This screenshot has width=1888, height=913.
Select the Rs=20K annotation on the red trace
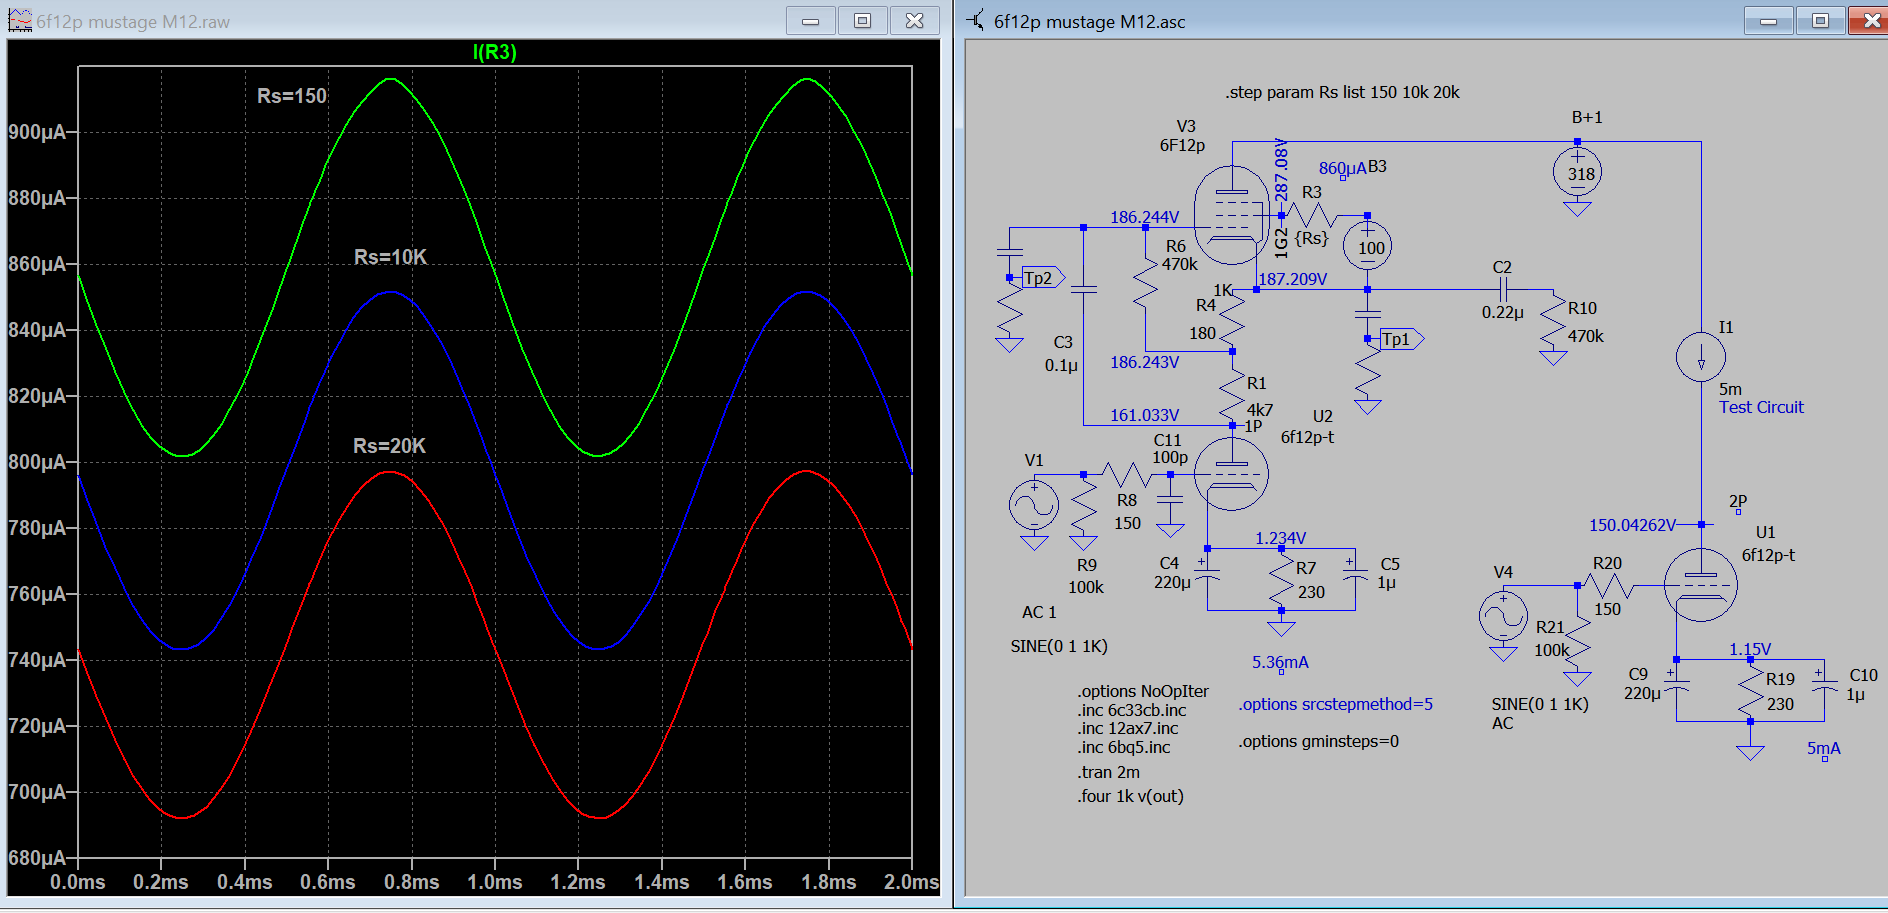[x=389, y=446]
